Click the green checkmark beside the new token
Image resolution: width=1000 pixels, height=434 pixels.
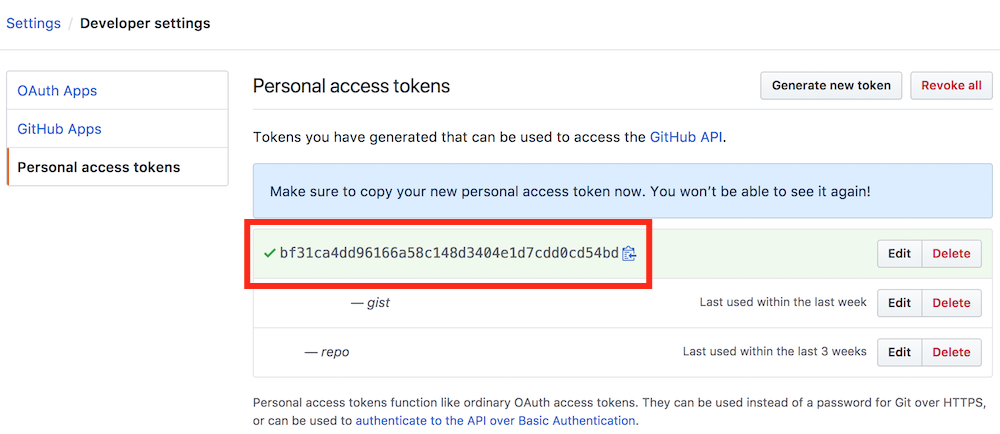(269, 254)
